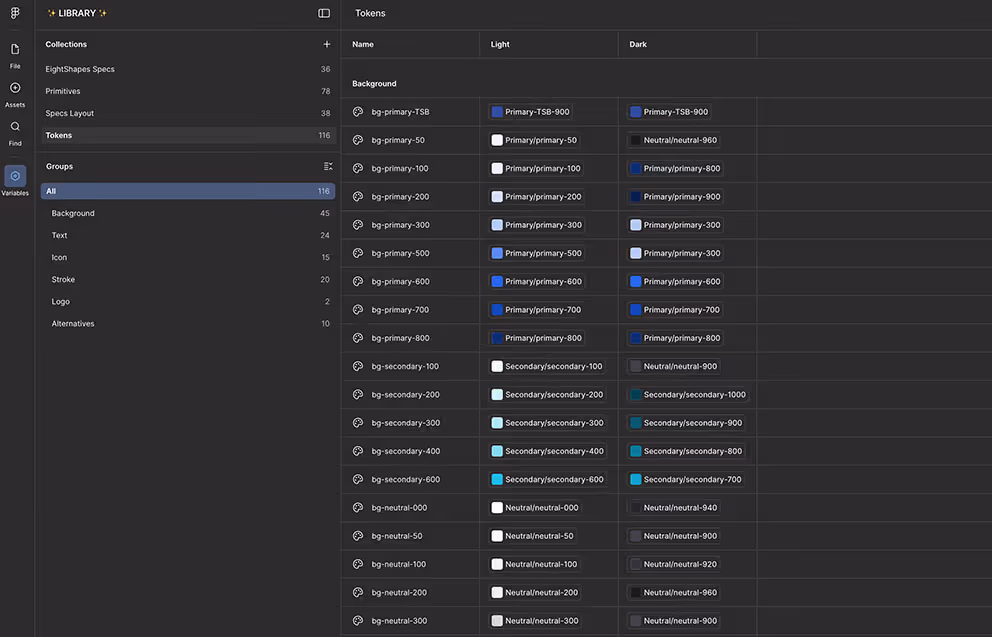Click Dark value Secondary/secondary-1000
This screenshot has width=992, height=637.
pyautogui.click(x=688, y=394)
